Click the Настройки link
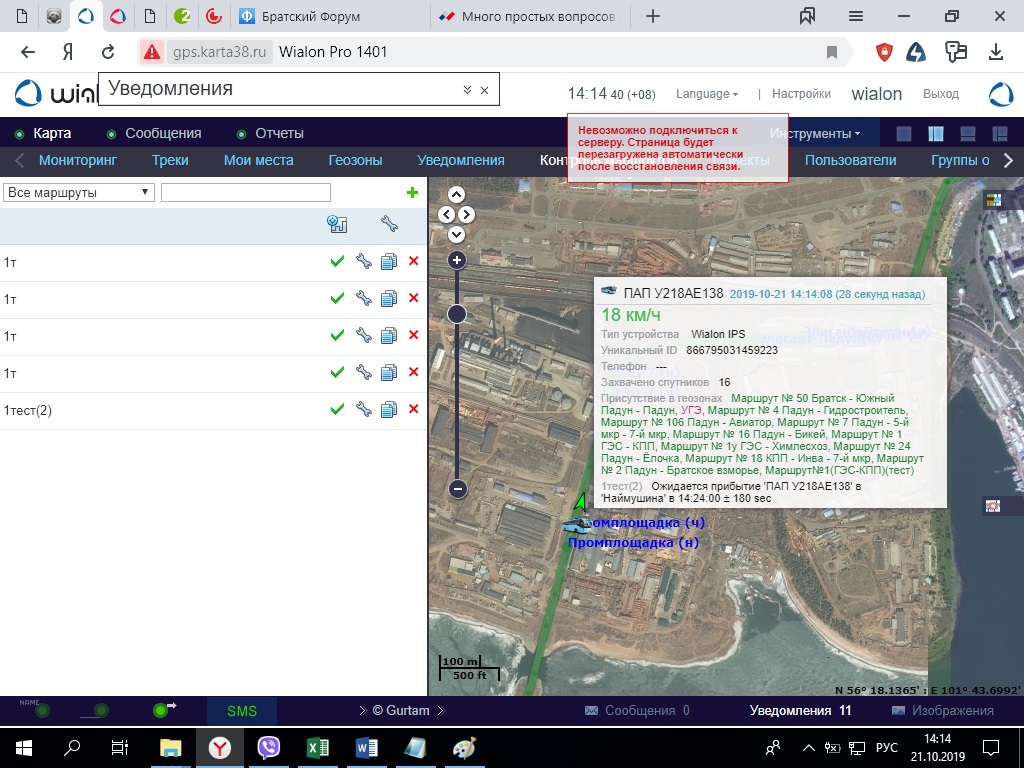 tap(801, 94)
